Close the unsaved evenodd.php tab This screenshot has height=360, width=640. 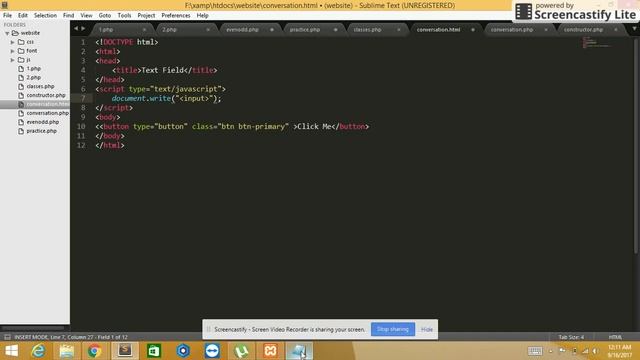point(272,30)
